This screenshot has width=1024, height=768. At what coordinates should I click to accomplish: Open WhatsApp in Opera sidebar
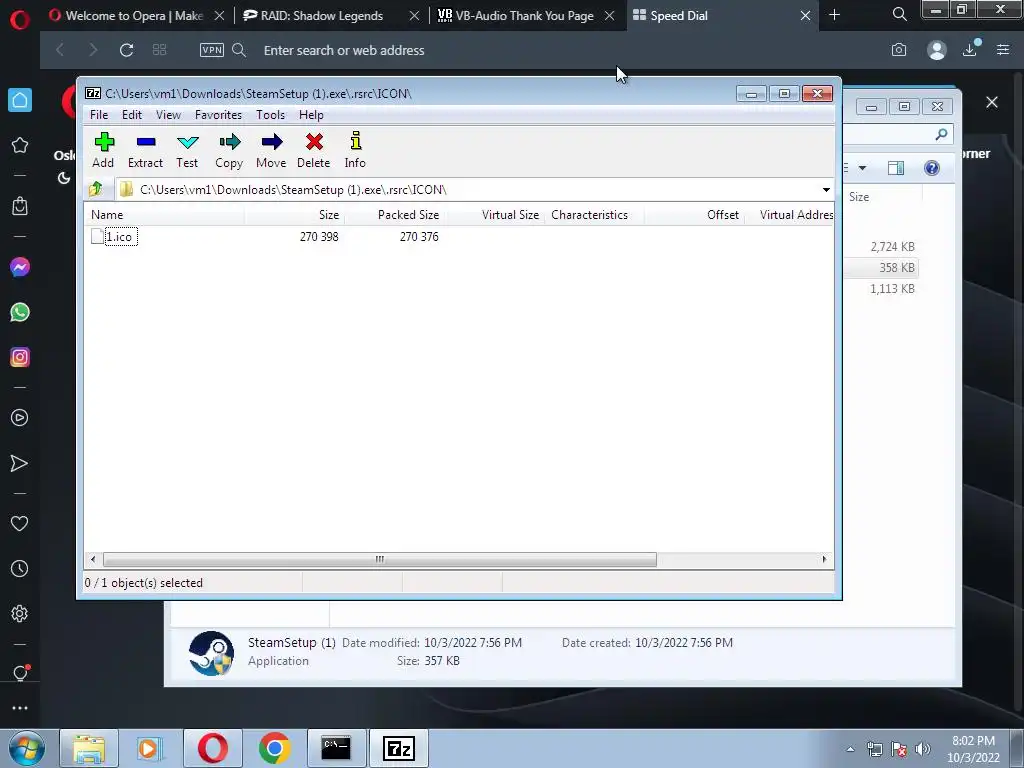click(x=20, y=312)
